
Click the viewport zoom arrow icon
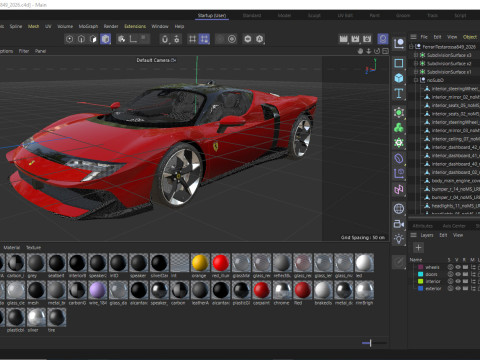click(369, 51)
